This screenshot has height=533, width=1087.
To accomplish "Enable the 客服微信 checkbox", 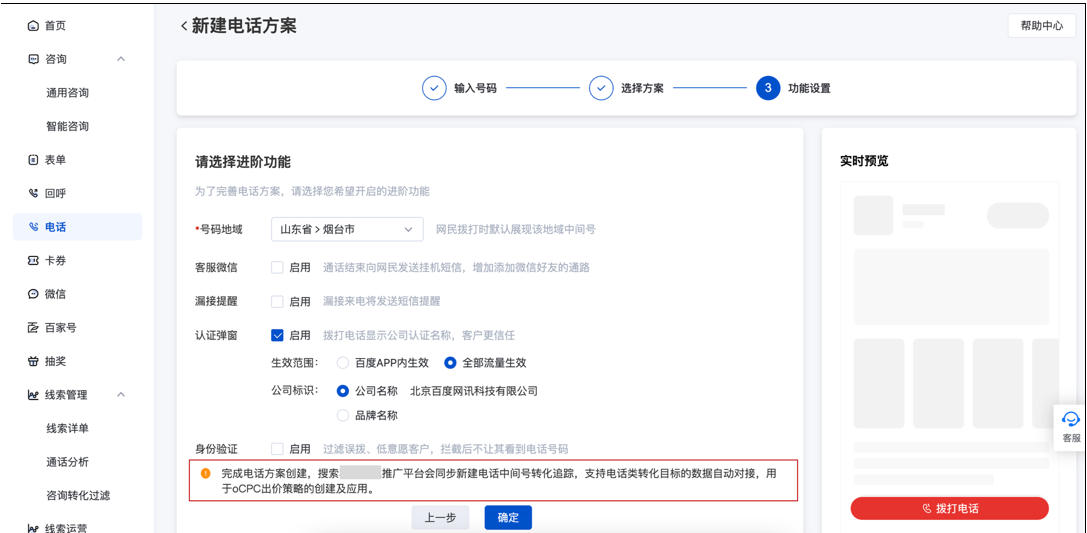I will pyautogui.click(x=277, y=268).
